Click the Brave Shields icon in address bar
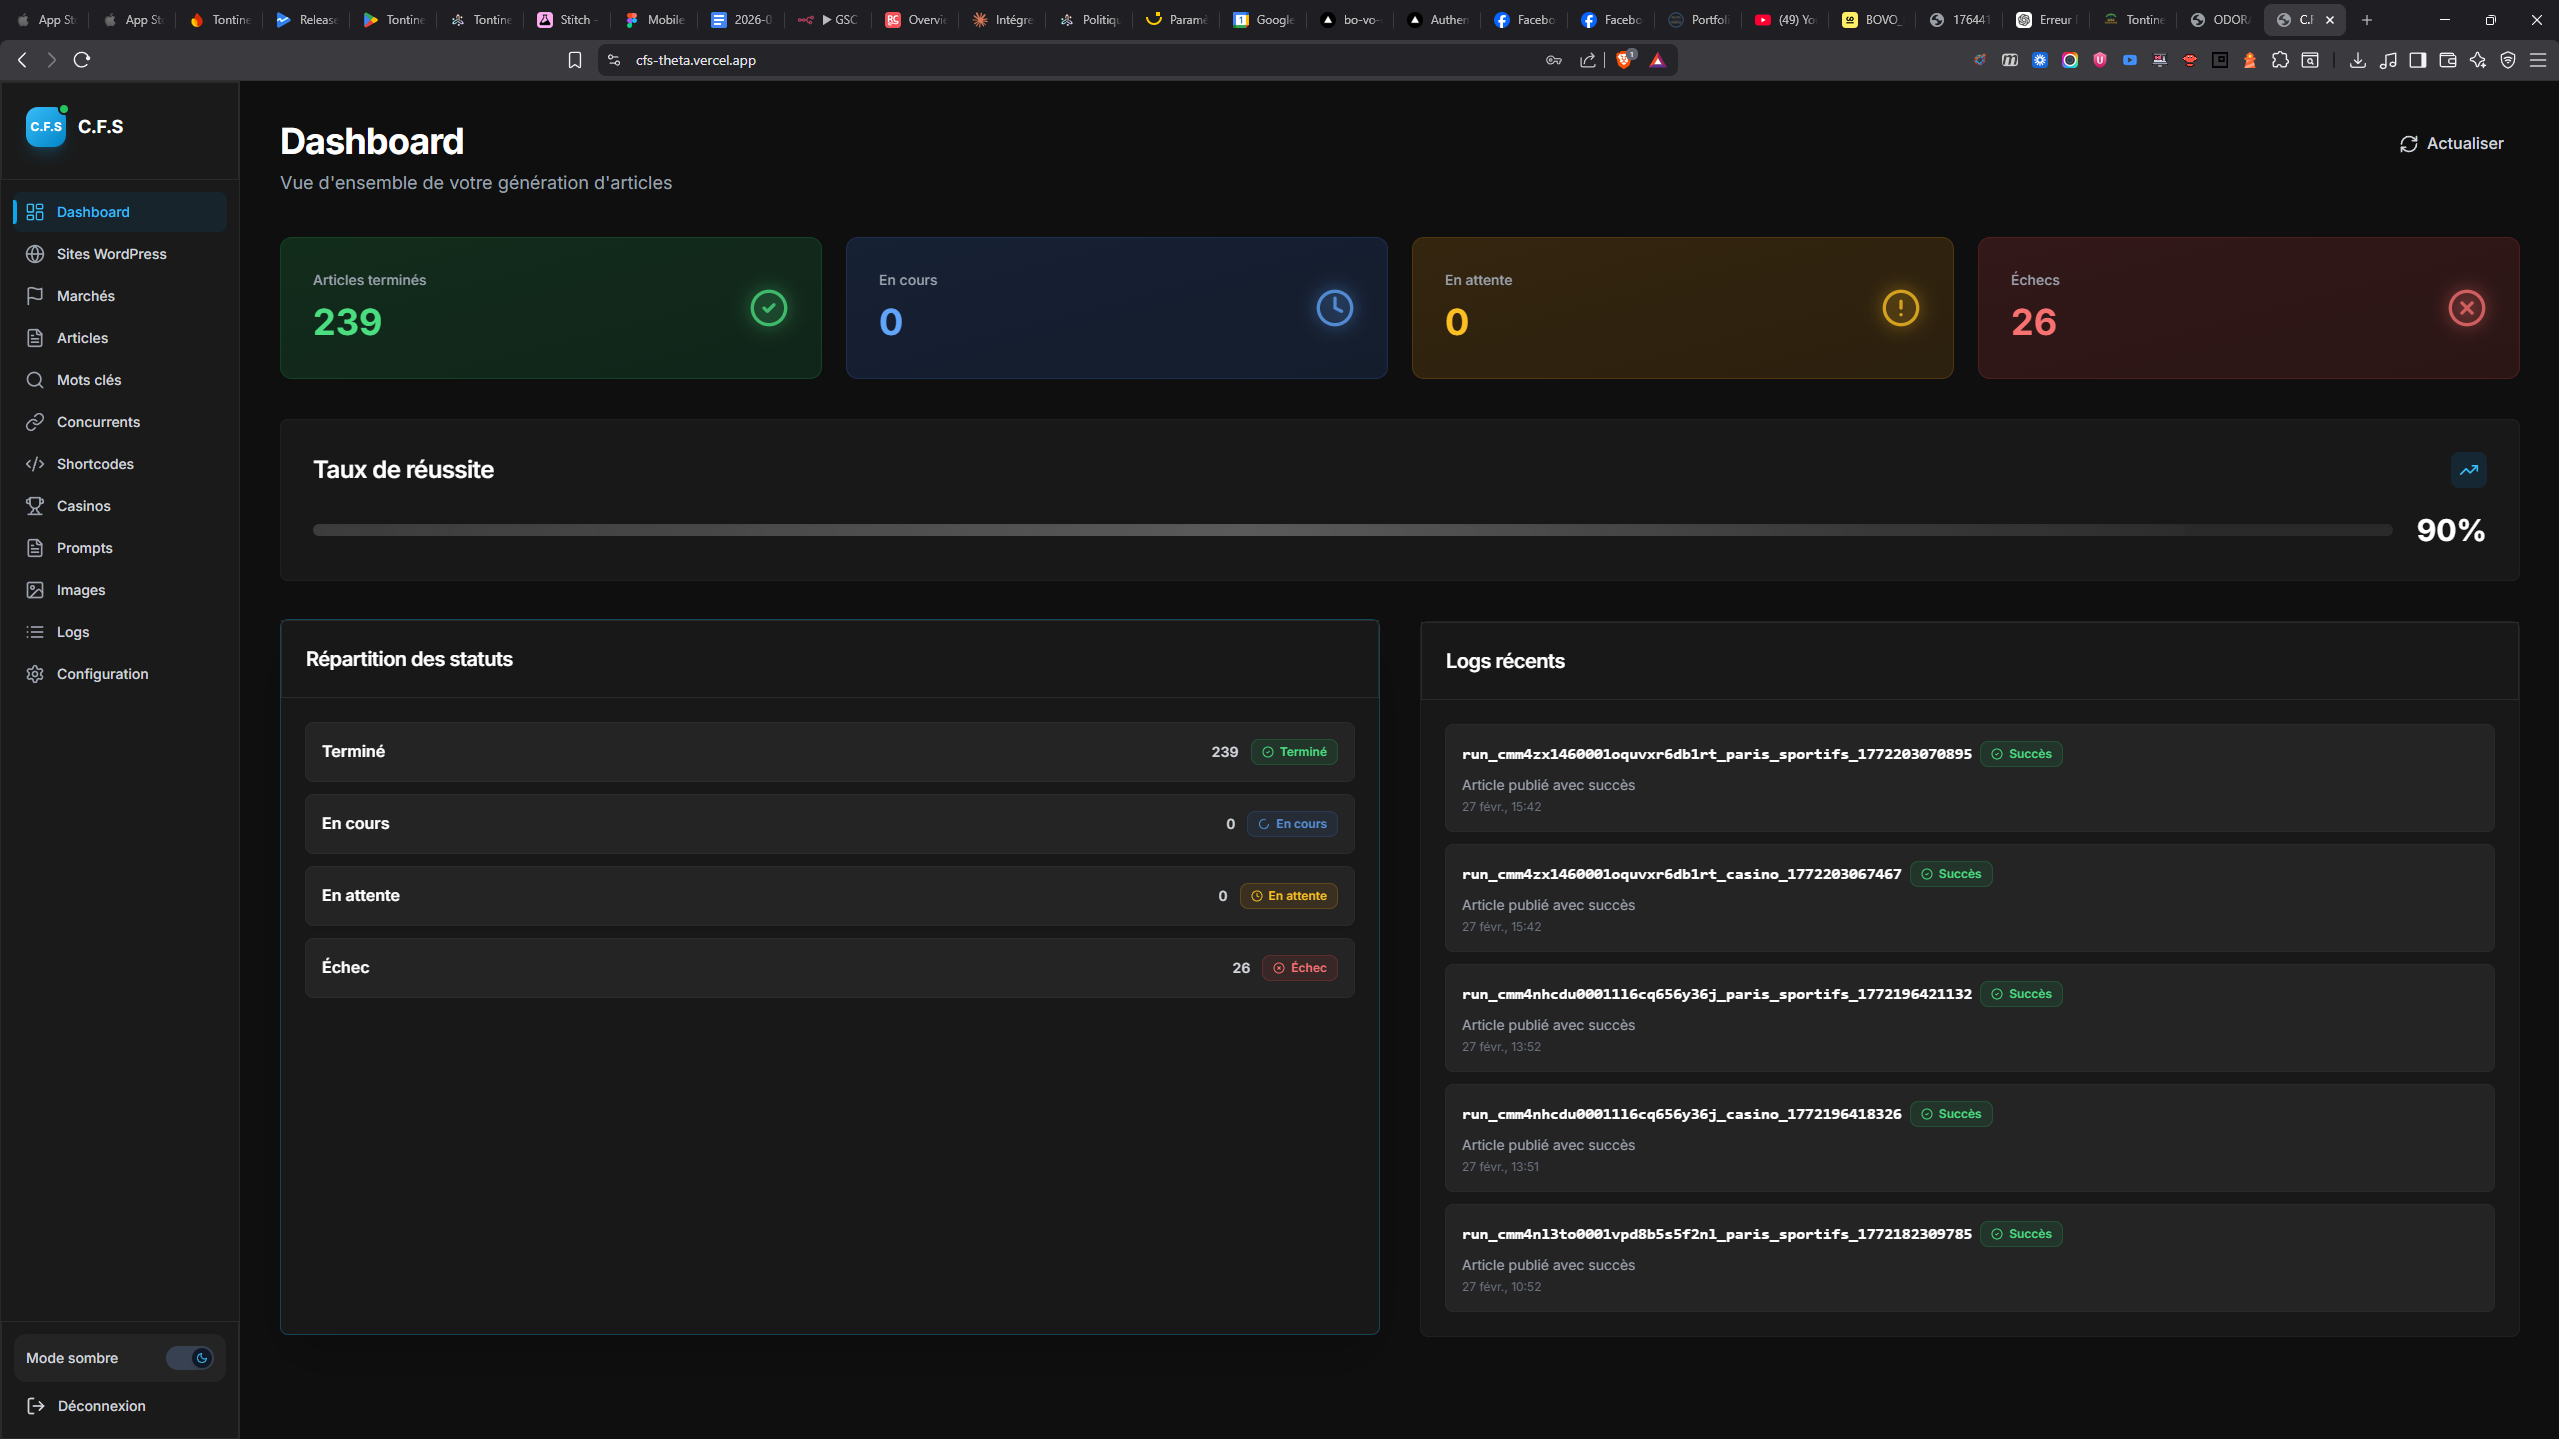 (x=1625, y=60)
